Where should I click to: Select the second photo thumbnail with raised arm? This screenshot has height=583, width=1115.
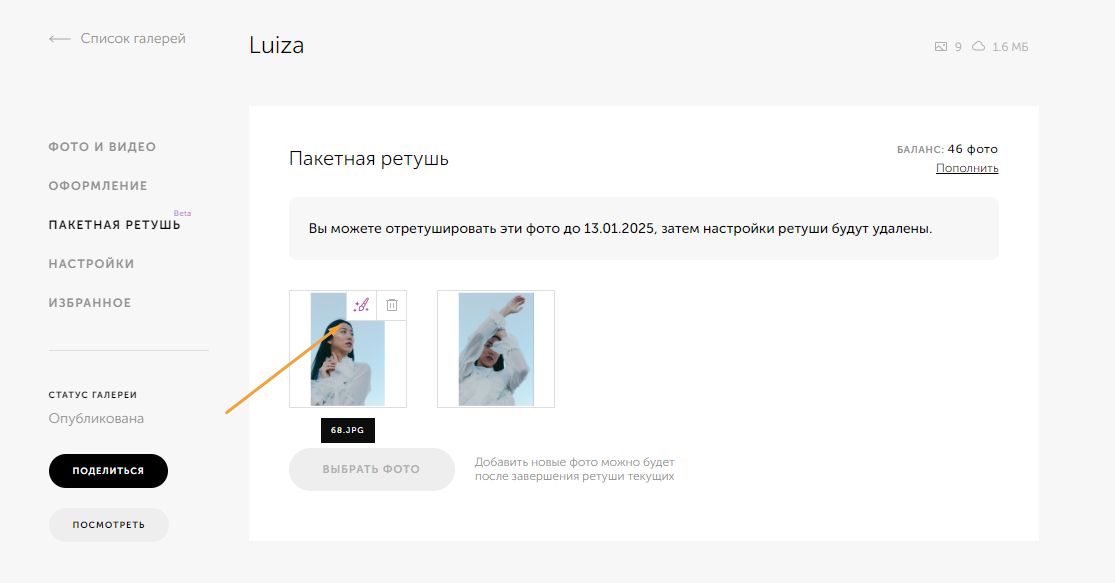point(496,349)
